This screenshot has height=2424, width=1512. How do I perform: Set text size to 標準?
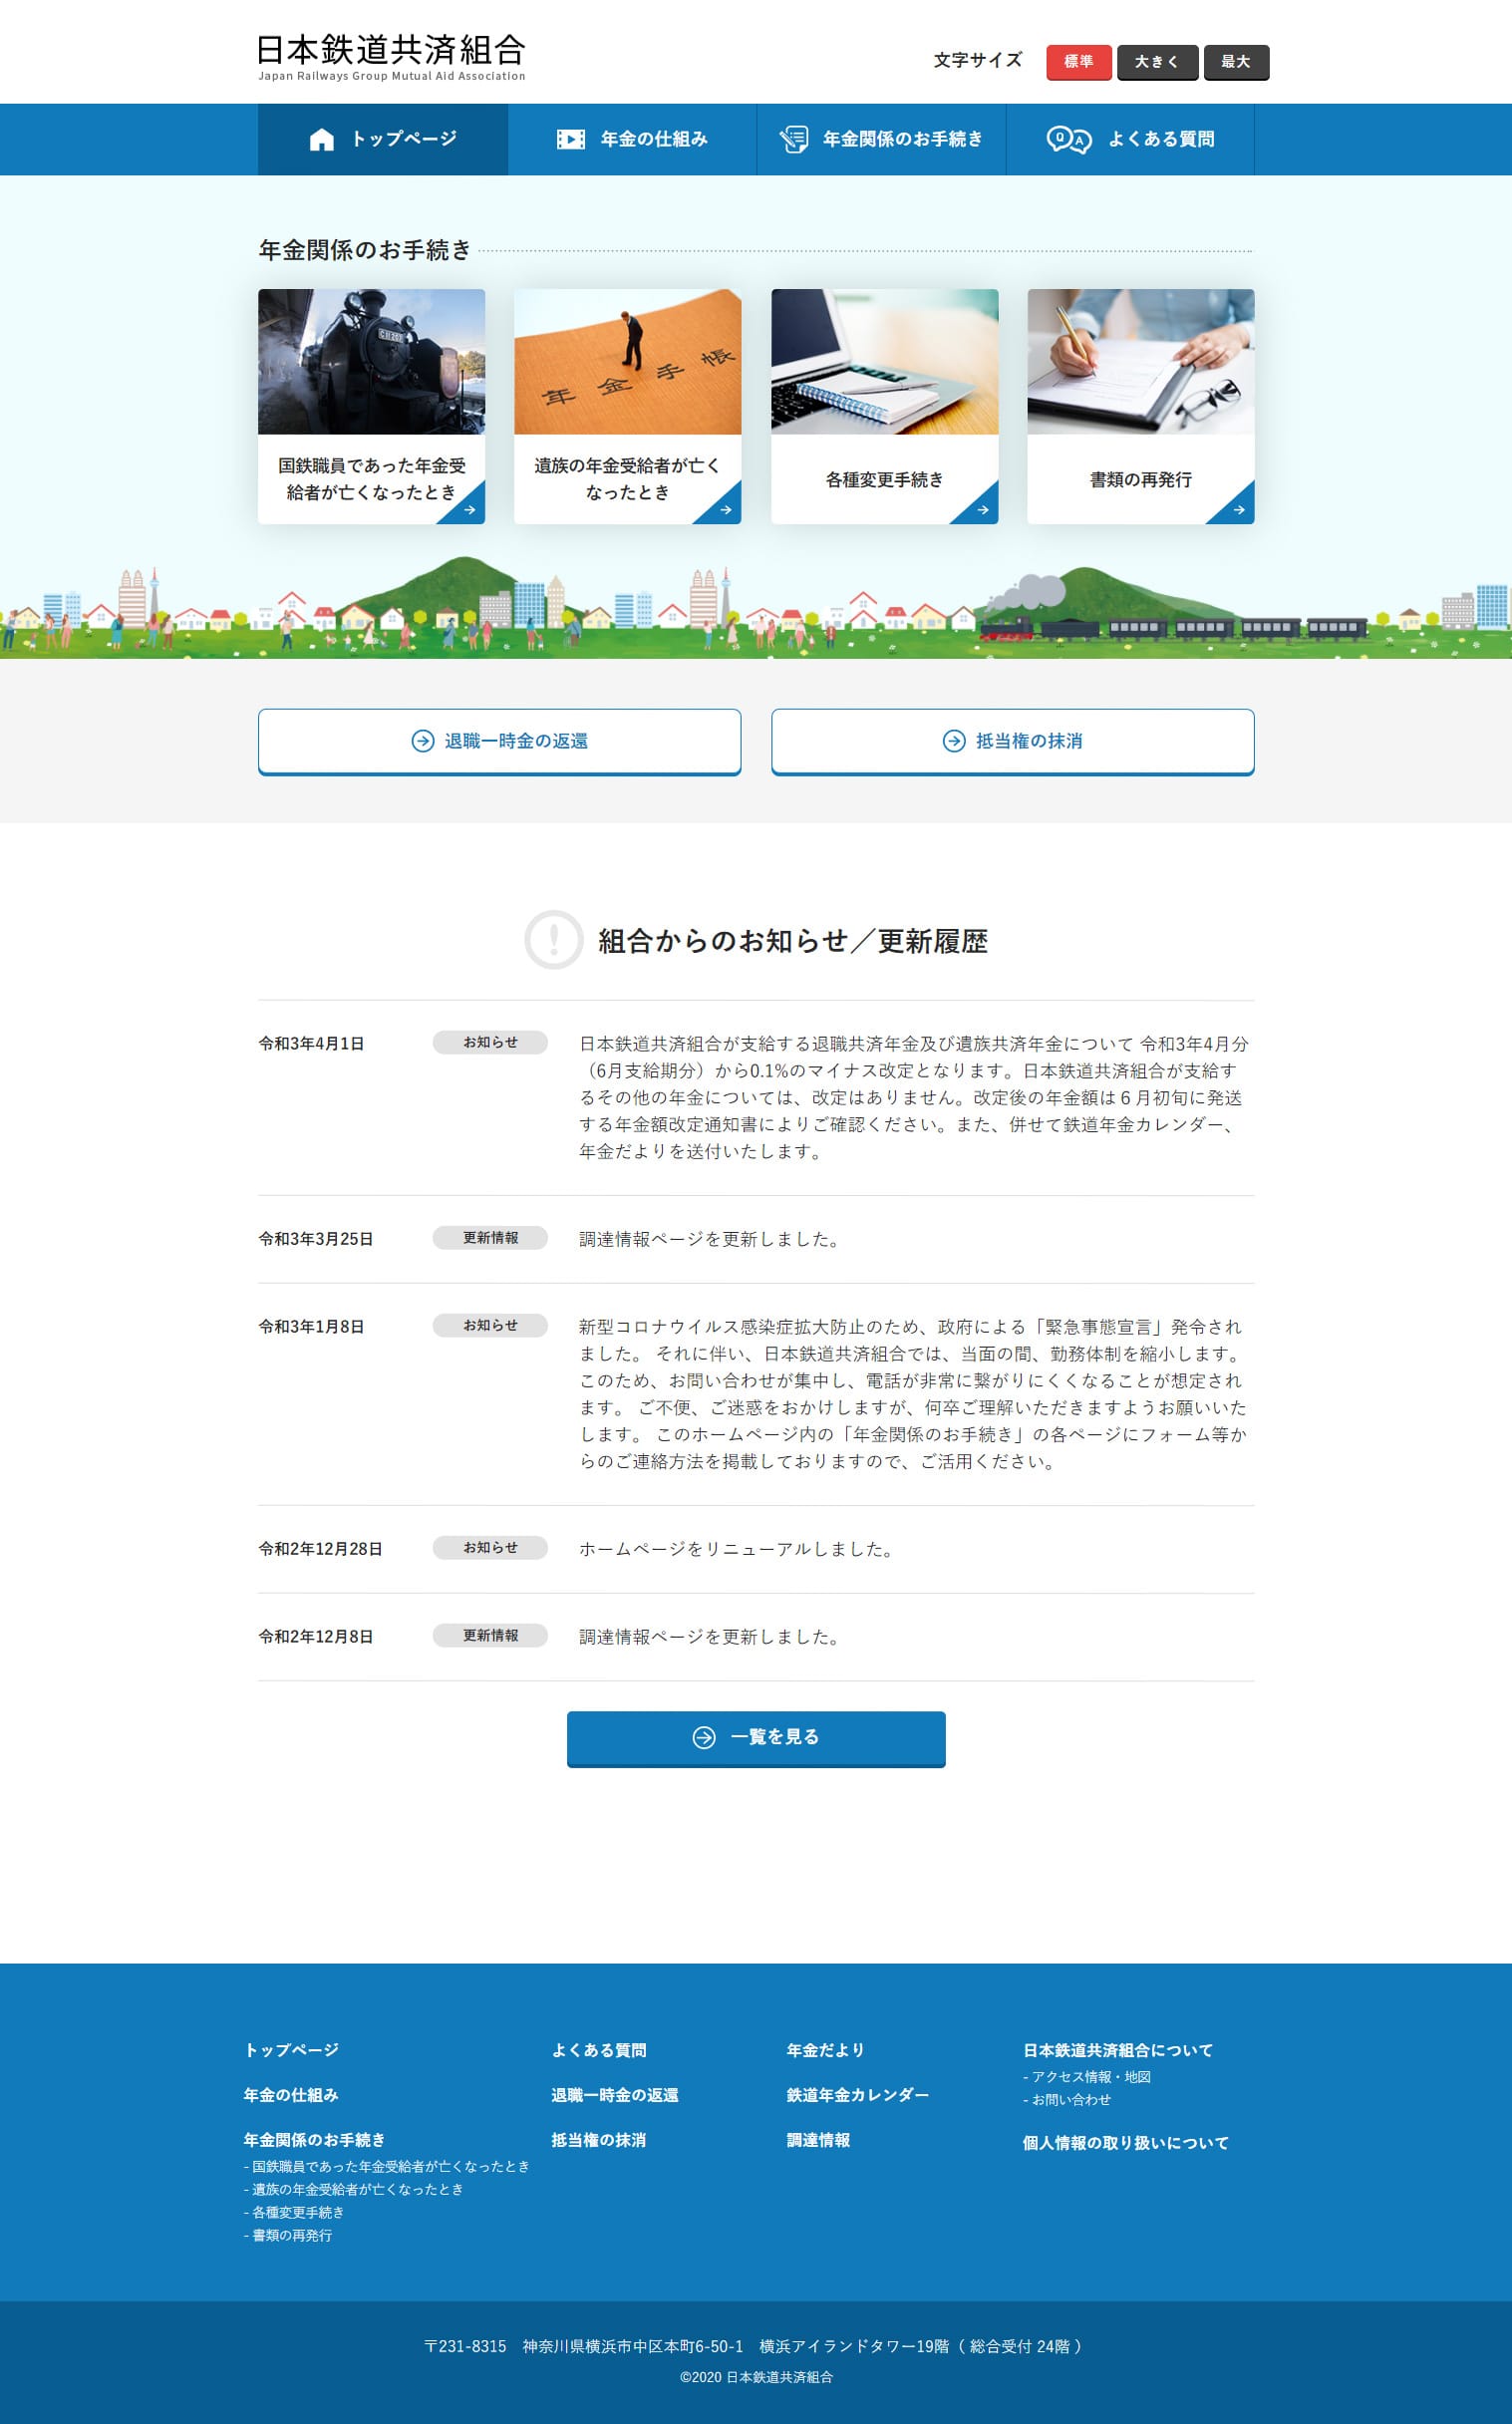(1078, 62)
